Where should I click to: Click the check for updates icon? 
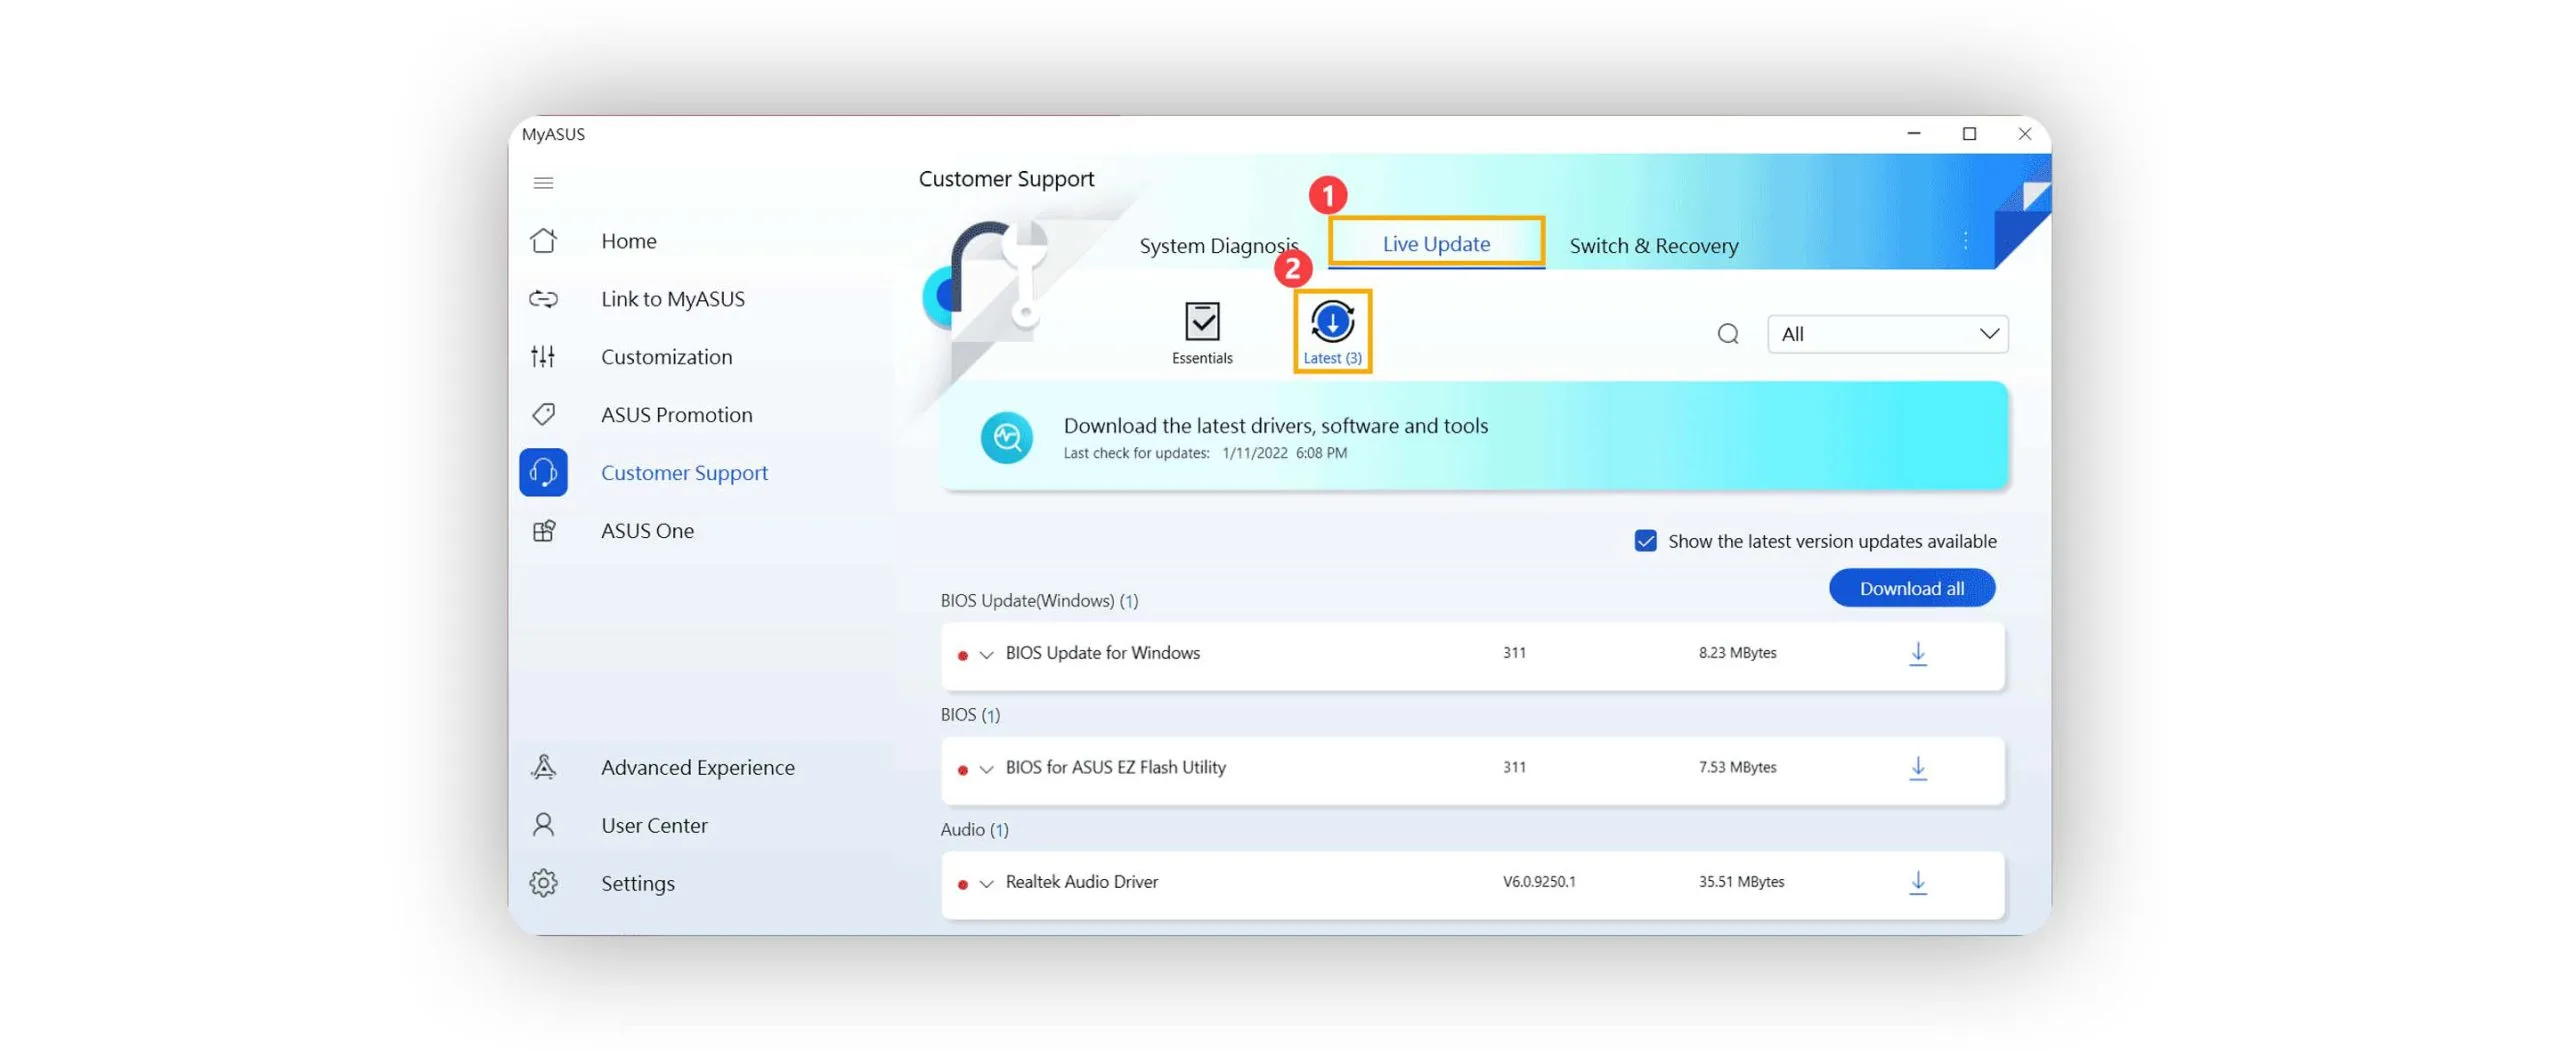tap(1006, 438)
